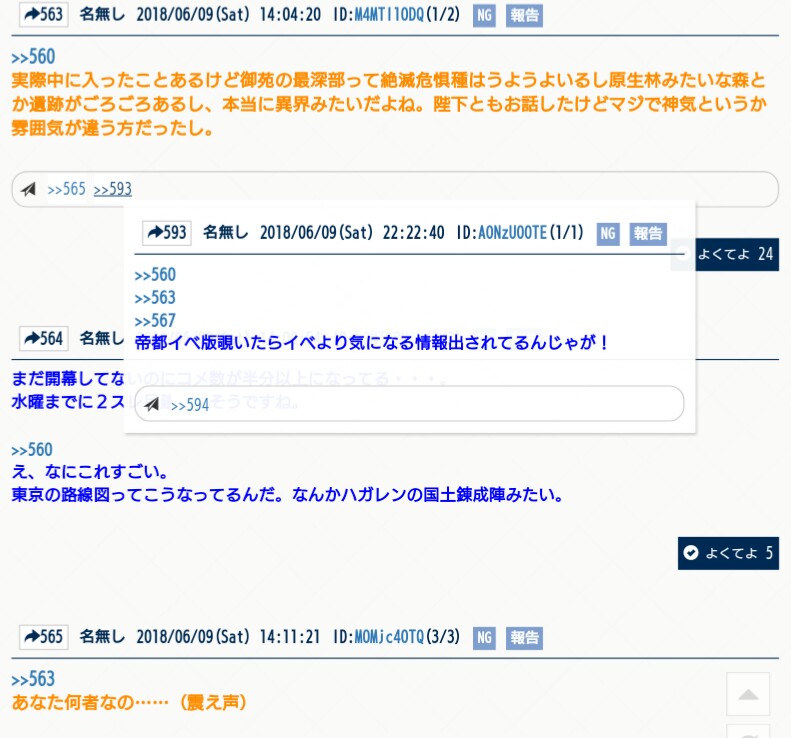The height and width of the screenshot is (738, 791).
Task: Toggle NG on post 563
Action: click(x=484, y=14)
